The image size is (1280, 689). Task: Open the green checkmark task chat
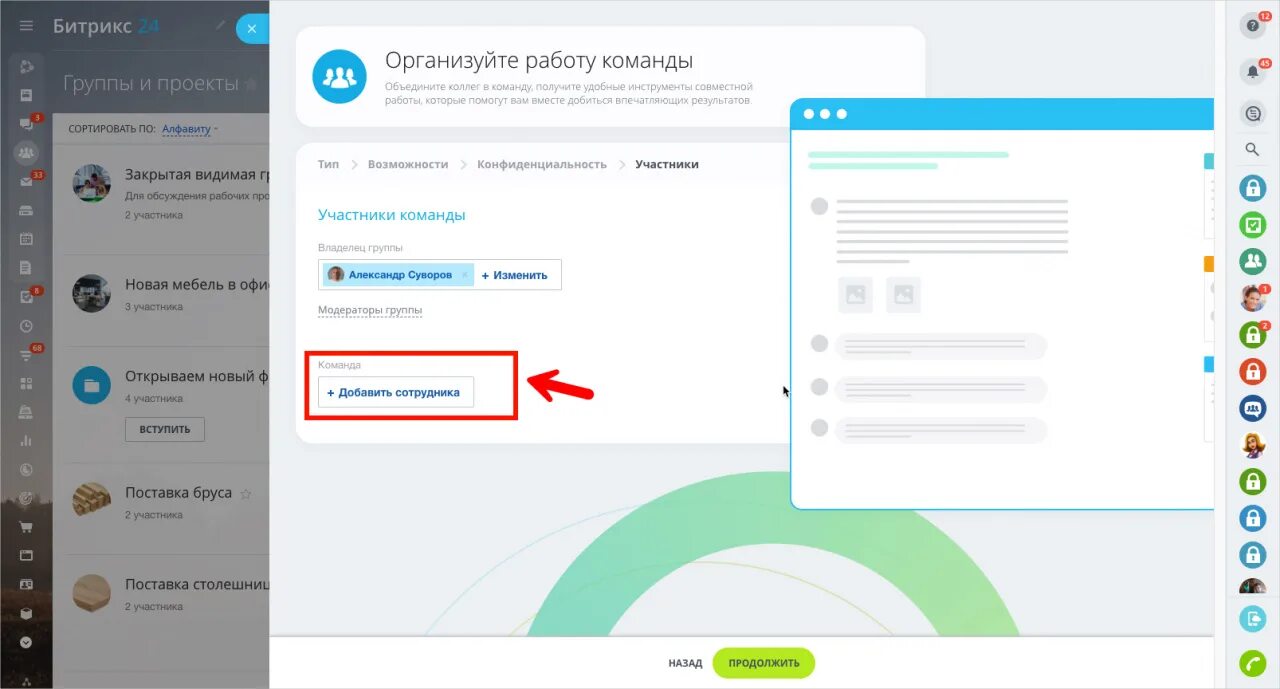1253,225
